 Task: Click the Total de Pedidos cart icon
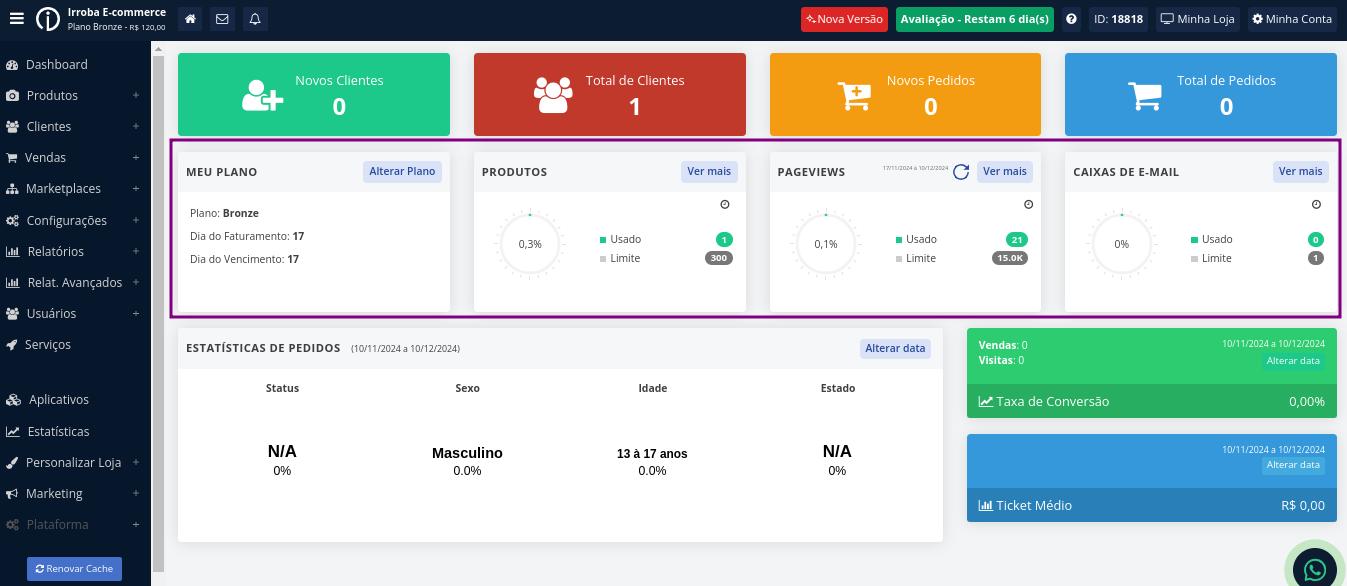point(1145,95)
